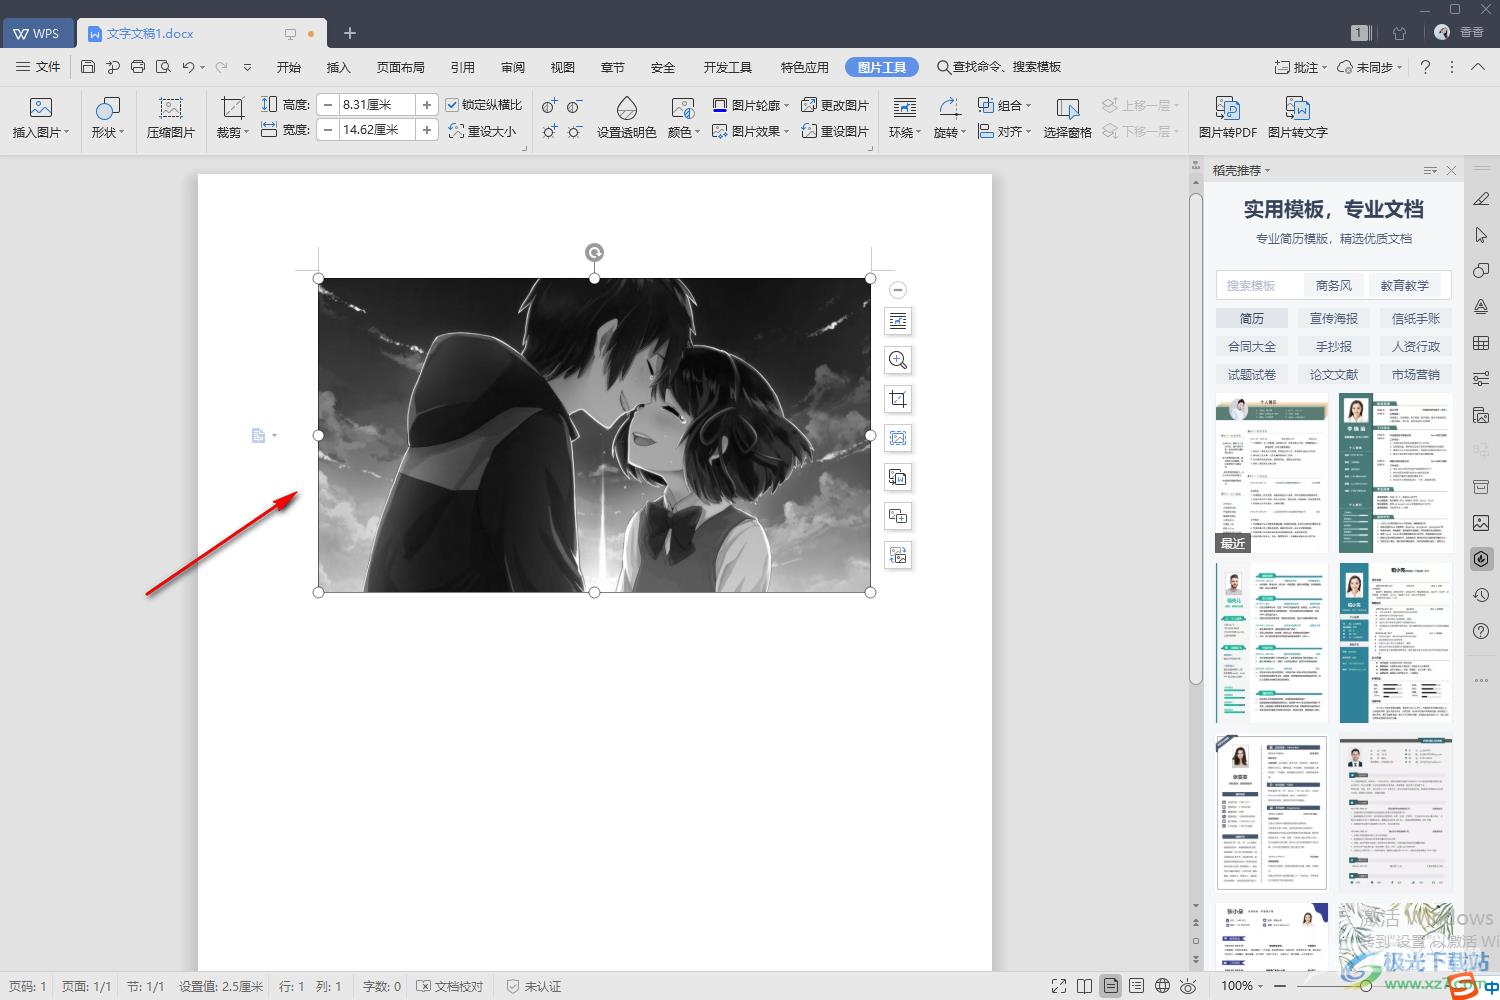
Task: Click the 搜索模板 template search field
Action: [1259, 285]
